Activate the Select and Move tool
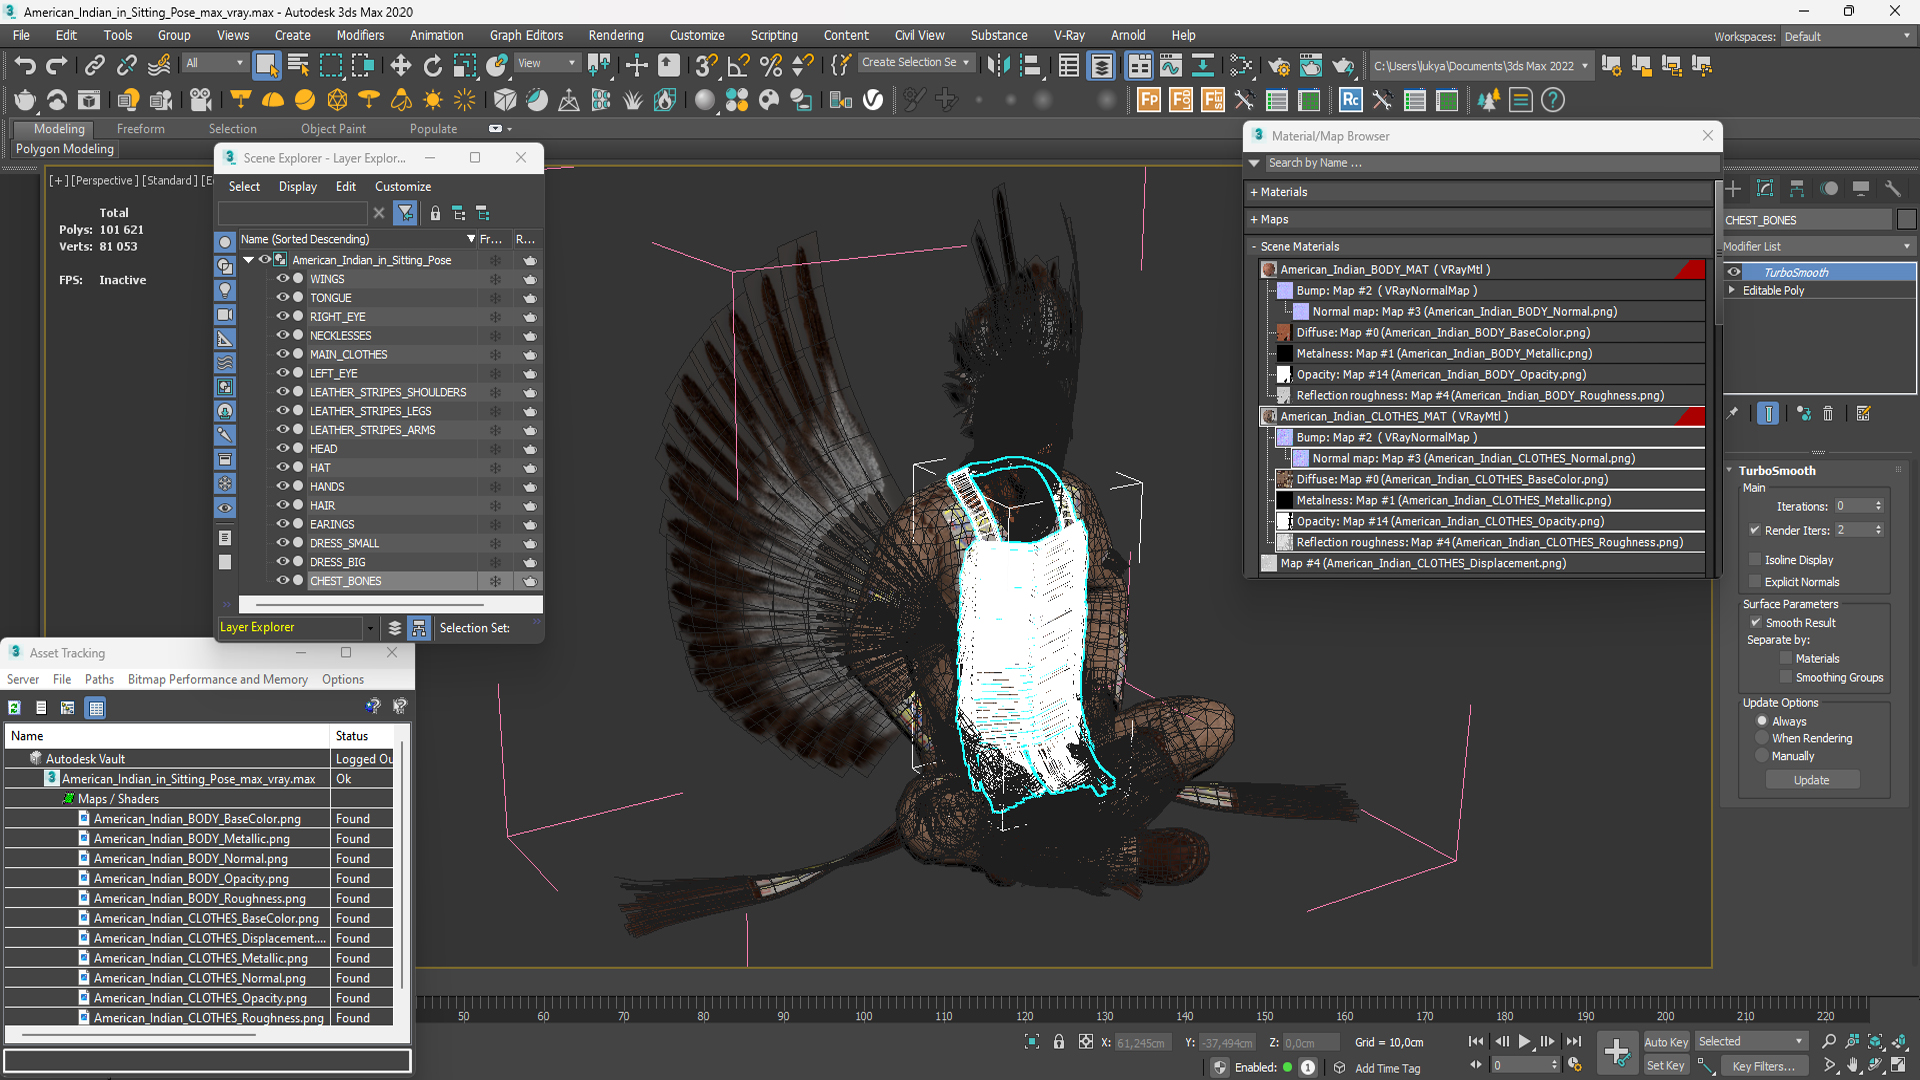The image size is (1920, 1080). pyautogui.click(x=401, y=66)
